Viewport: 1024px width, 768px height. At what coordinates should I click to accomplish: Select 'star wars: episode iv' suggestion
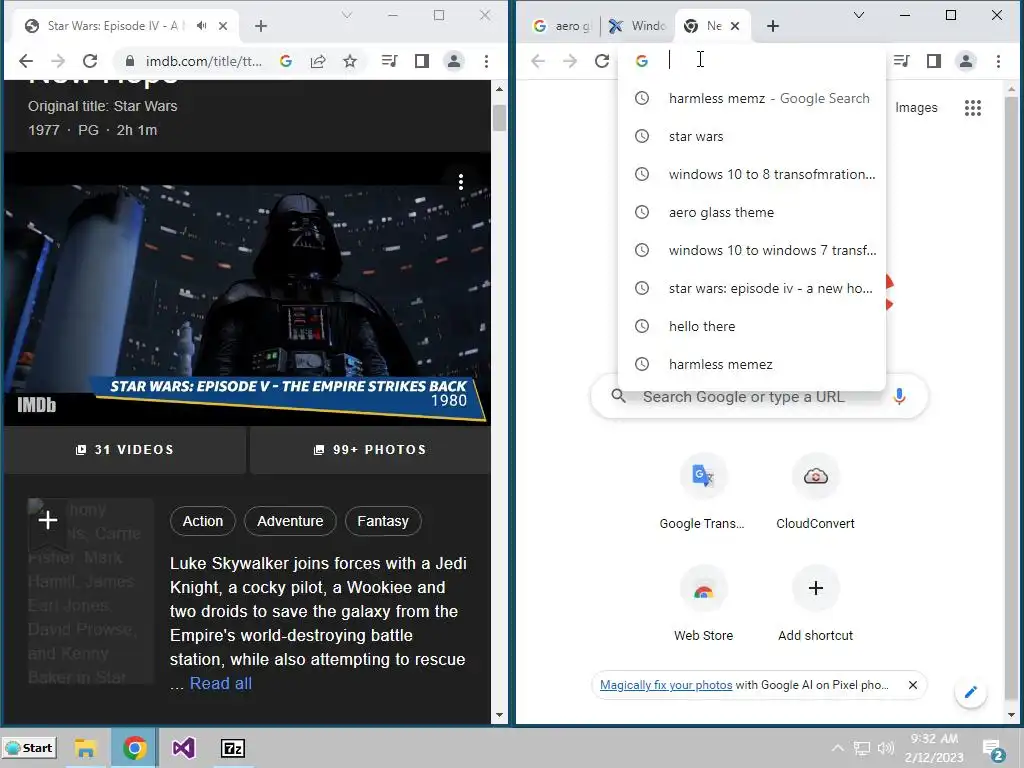(x=752, y=288)
